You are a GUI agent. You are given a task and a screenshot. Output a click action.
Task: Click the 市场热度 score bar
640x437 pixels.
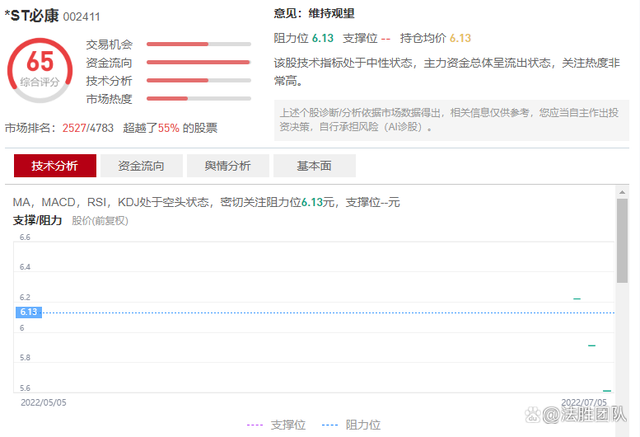tap(199, 98)
